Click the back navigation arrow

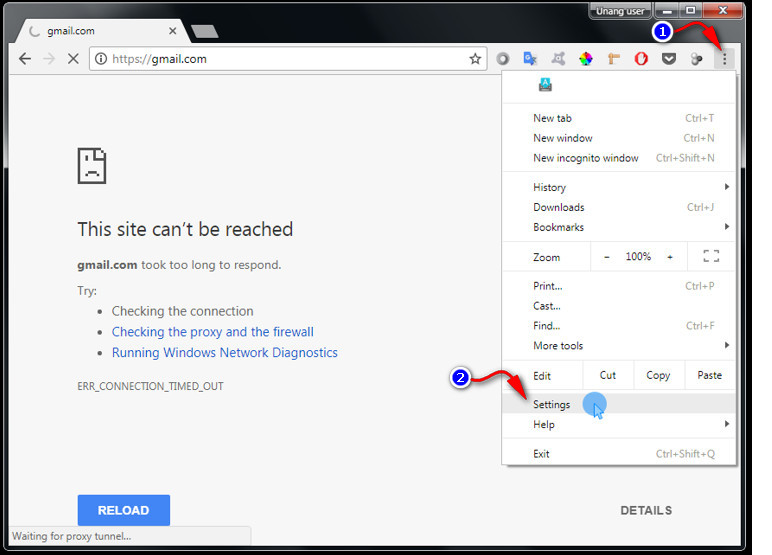click(x=25, y=59)
